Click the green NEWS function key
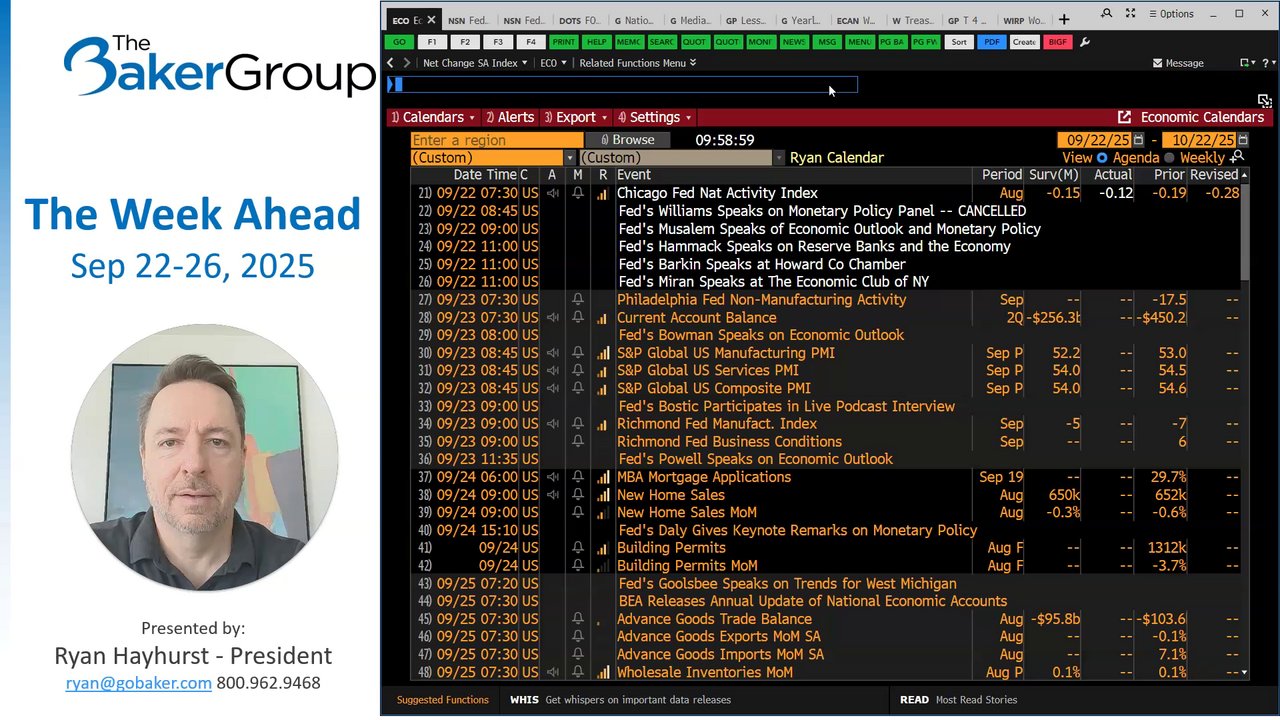 pyautogui.click(x=794, y=42)
